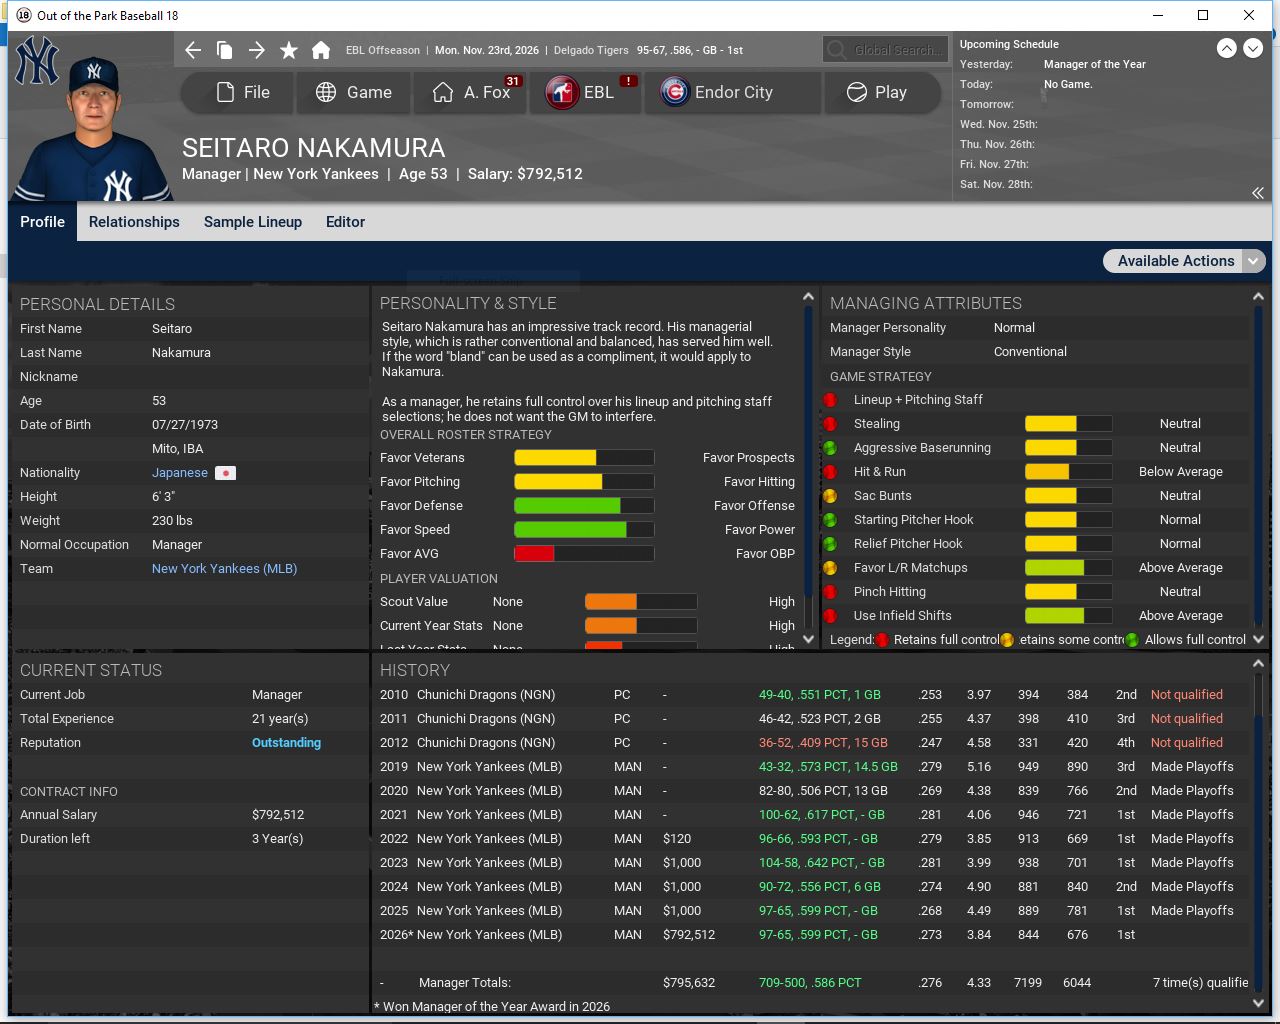Toggle the Stealing control indicator
The height and width of the screenshot is (1024, 1280).
[830, 424]
